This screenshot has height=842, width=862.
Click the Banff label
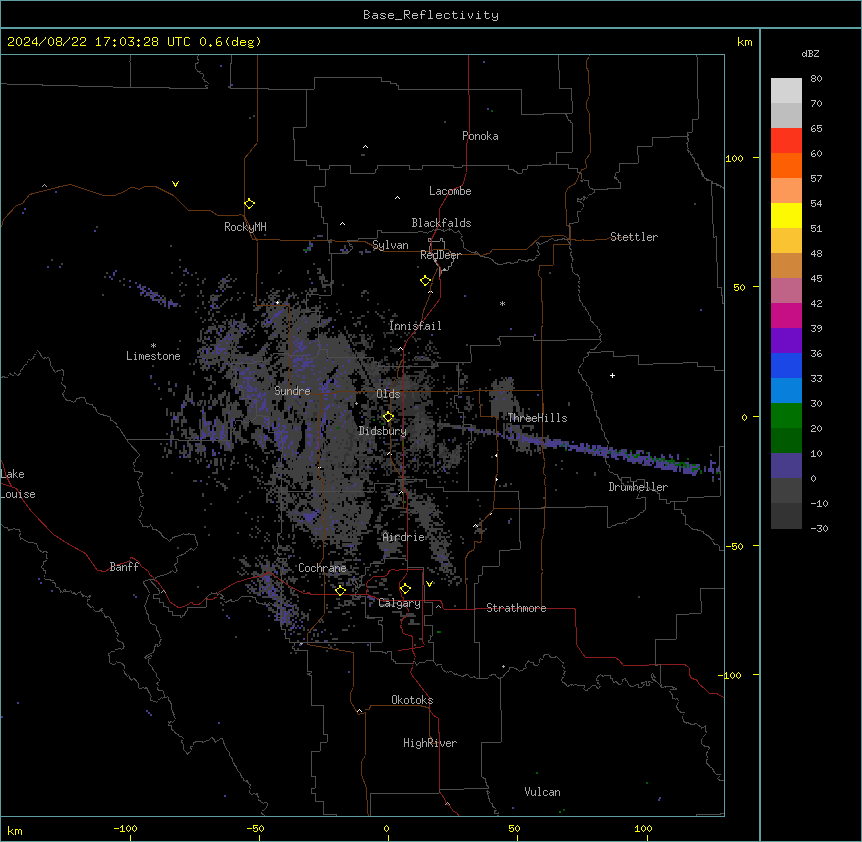(124, 567)
